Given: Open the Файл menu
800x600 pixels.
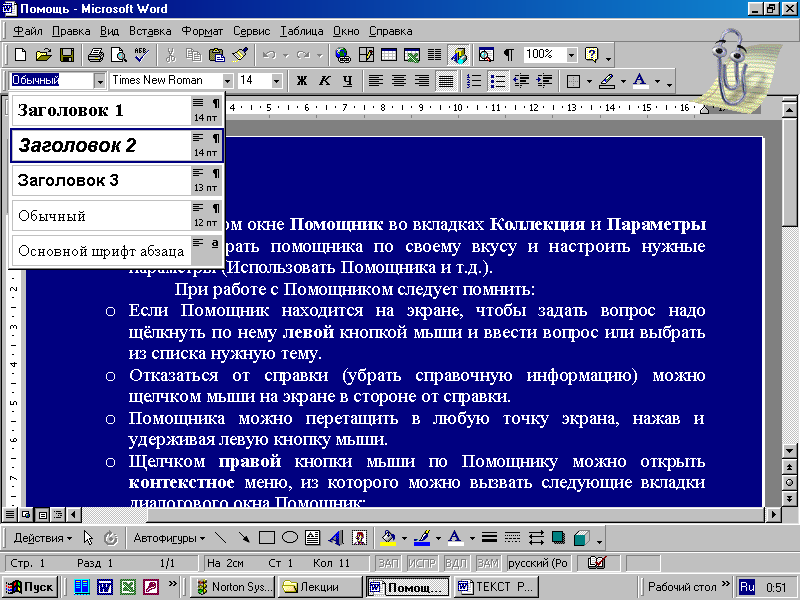Looking at the screenshot, I should 28,31.
